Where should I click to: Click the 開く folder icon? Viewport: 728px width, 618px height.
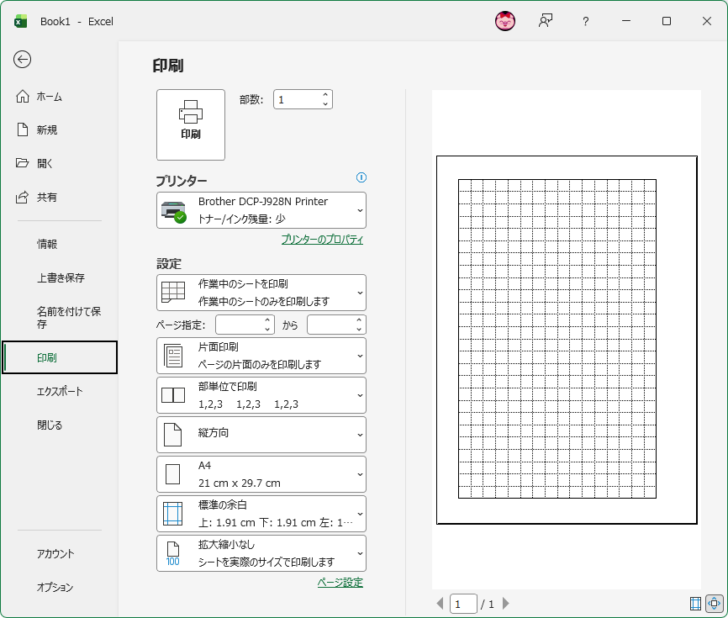pos(22,163)
